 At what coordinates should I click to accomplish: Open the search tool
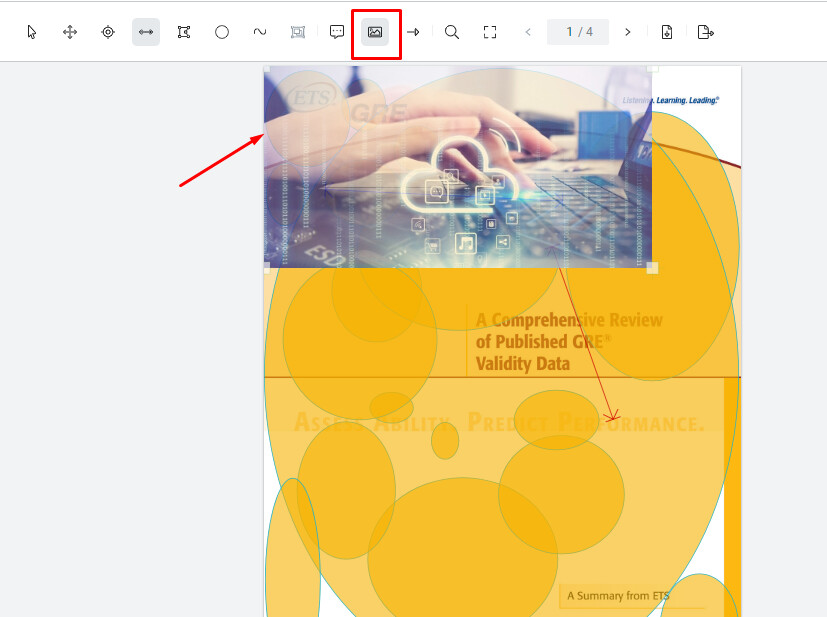pyautogui.click(x=451, y=31)
